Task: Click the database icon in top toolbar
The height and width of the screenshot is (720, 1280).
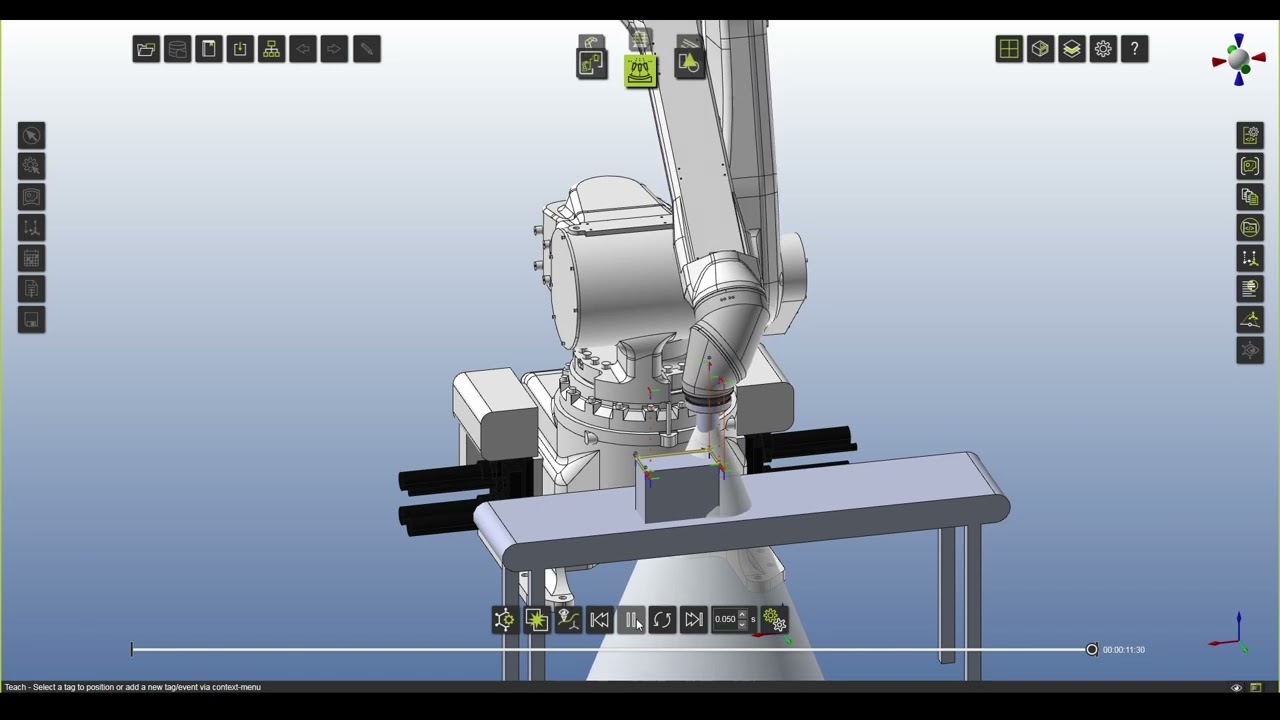Action: tap(177, 49)
